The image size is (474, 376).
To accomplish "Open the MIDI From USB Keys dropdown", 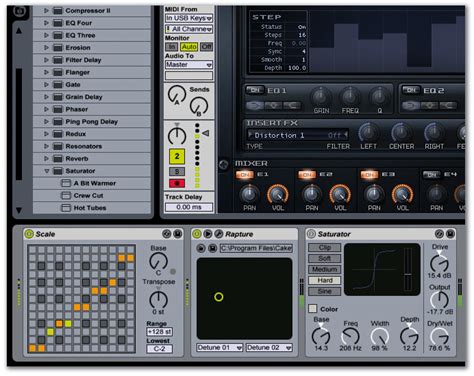I will [189, 18].
